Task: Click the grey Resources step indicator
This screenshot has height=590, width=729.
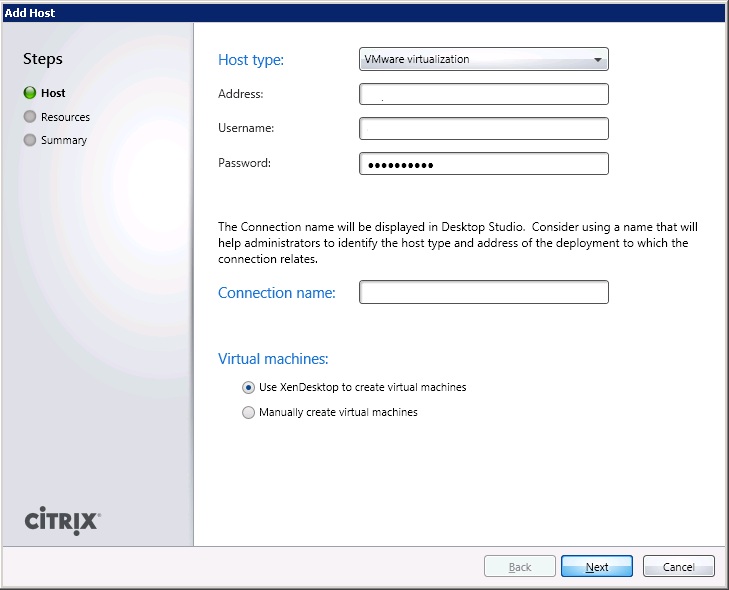Action: pos(30,116)
